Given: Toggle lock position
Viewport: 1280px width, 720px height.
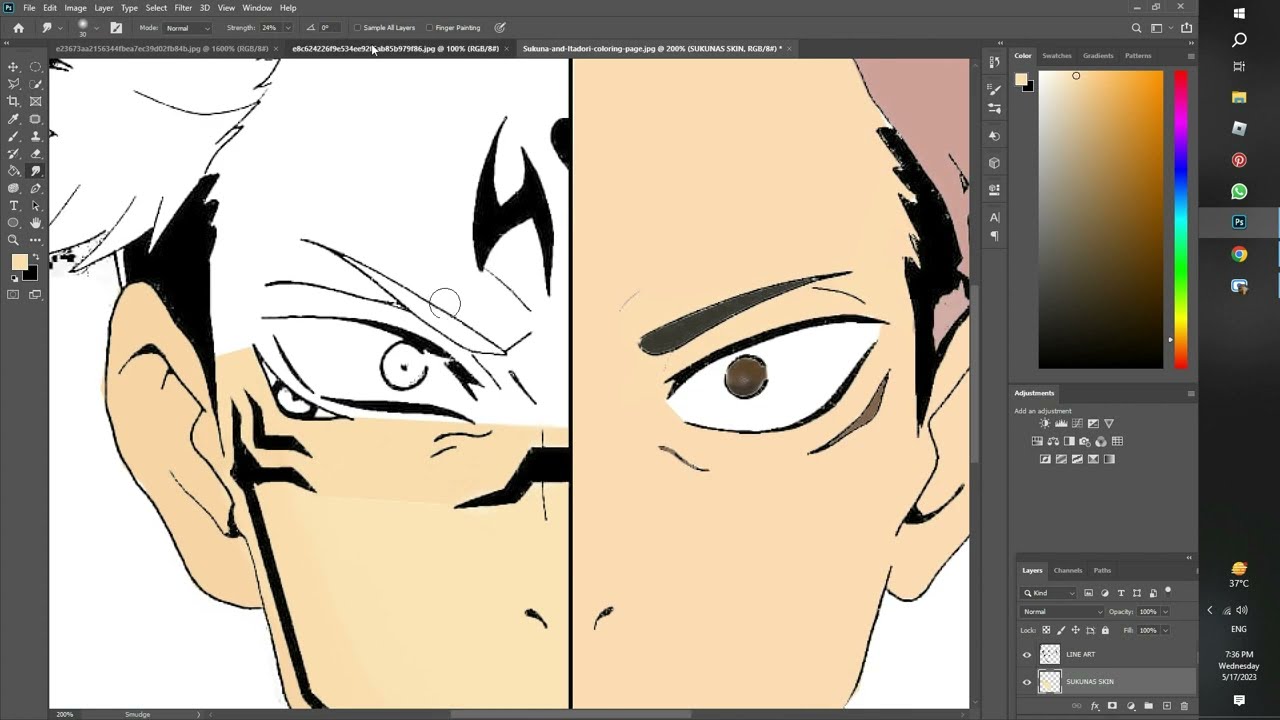Looking at the screenshot, I should pyautogui.click(x=1076, y=630).
